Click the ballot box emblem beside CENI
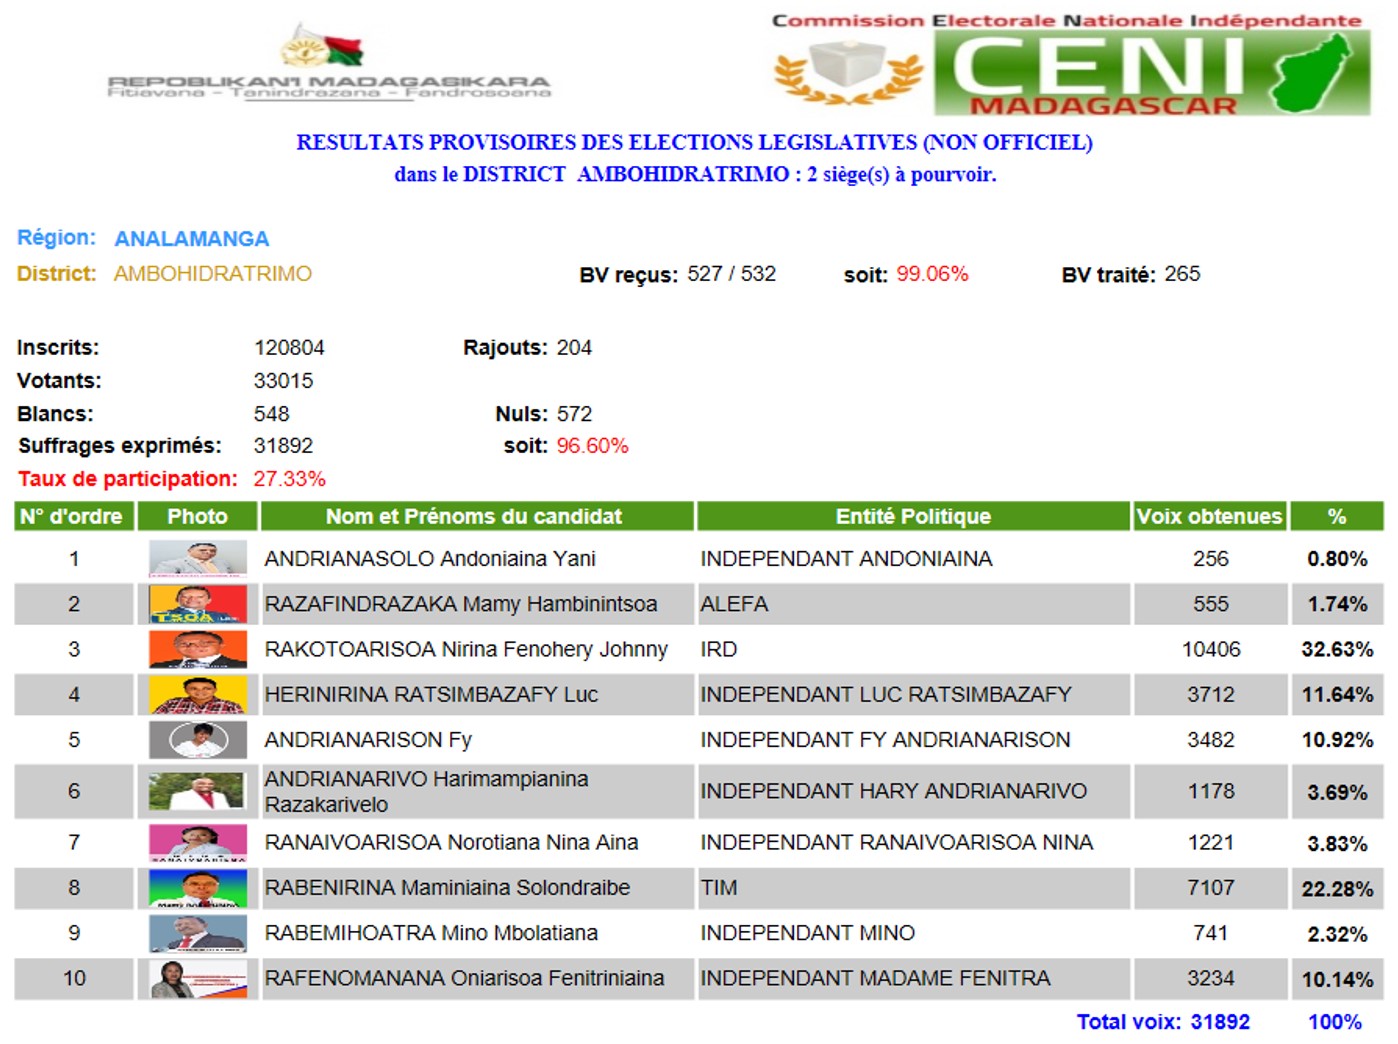This screenshot has width=1398, height=1044. [849, 73]
